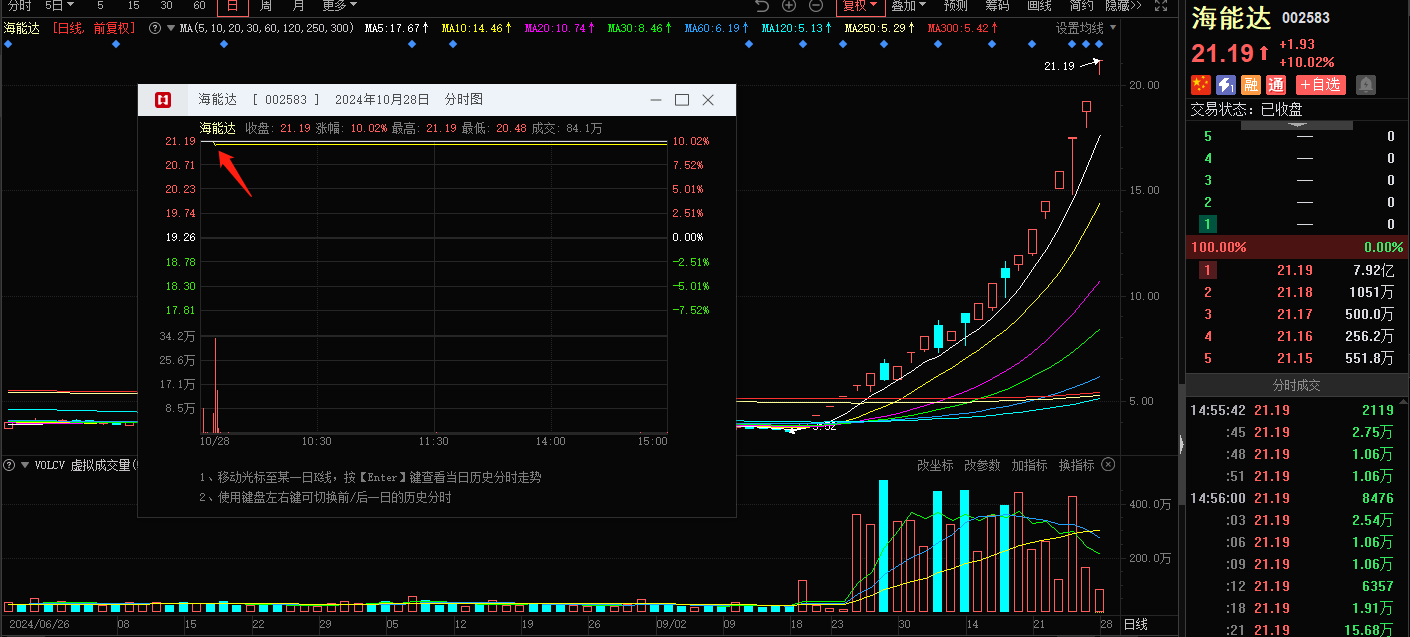
Task: Open the 筹码 chip distribution tab
Action: point(997,6)
